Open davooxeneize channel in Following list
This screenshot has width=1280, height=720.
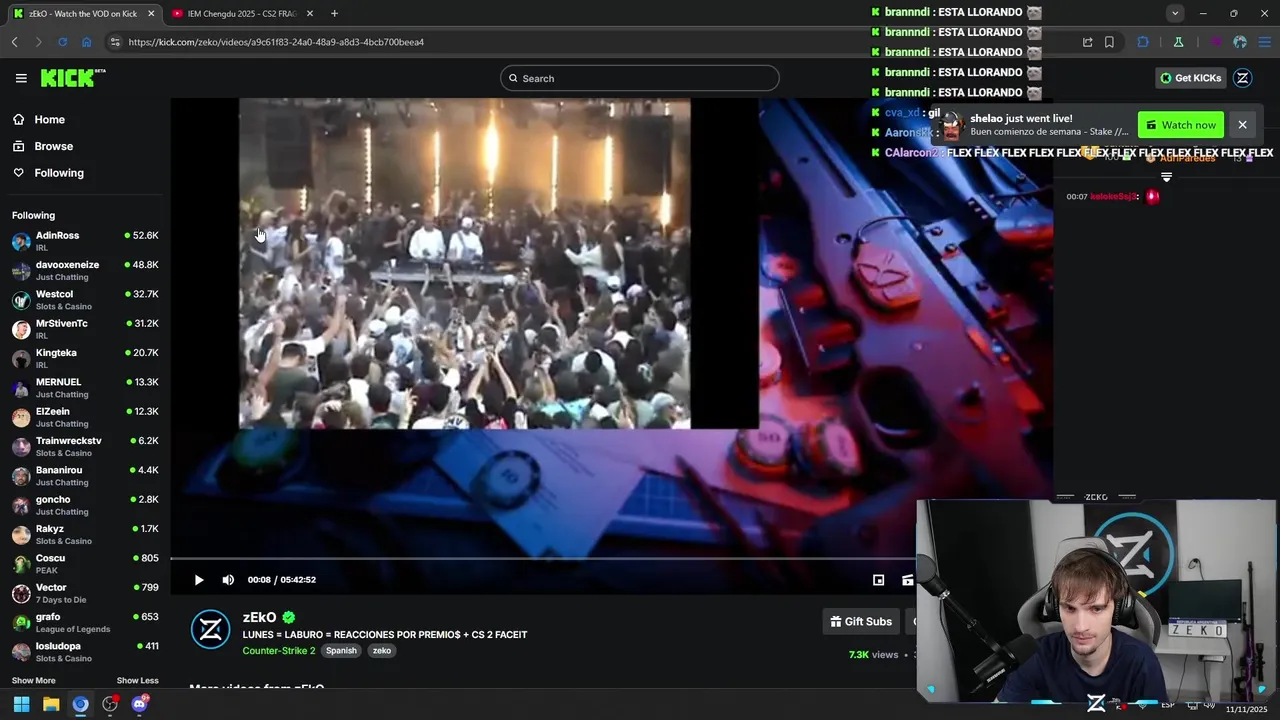(85, 271)
